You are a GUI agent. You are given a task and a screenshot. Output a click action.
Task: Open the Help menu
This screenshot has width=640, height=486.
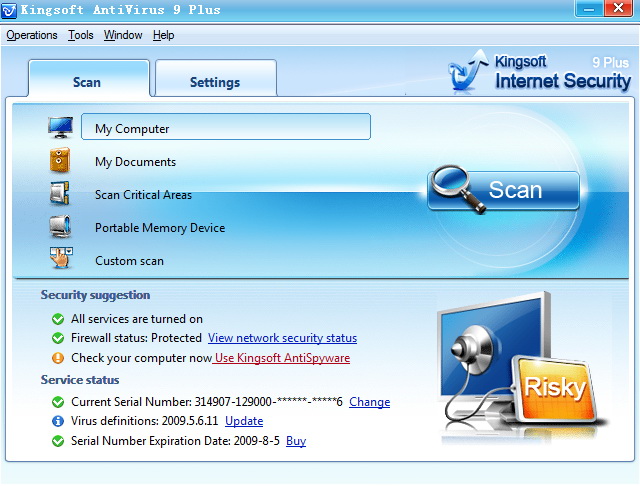click(163, 35)
